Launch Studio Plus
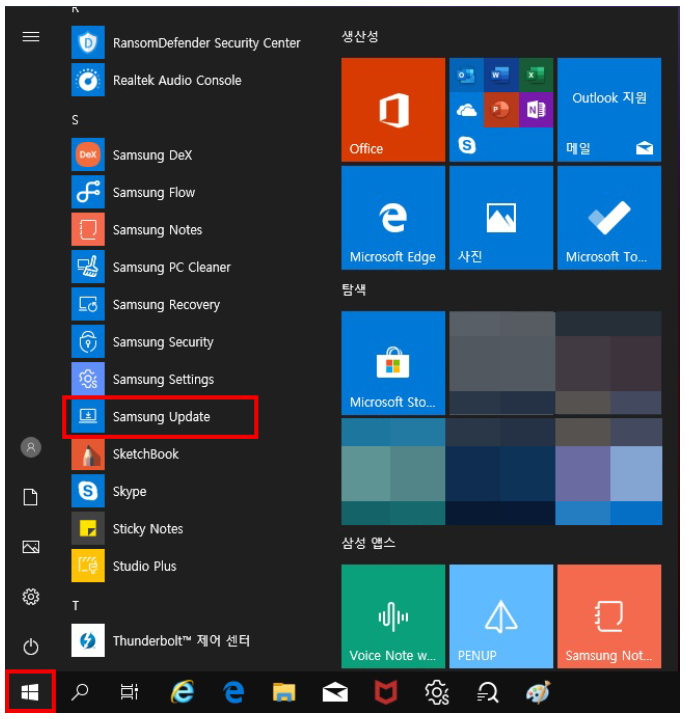This screenshot has width=686, height=719. [124, 566]
